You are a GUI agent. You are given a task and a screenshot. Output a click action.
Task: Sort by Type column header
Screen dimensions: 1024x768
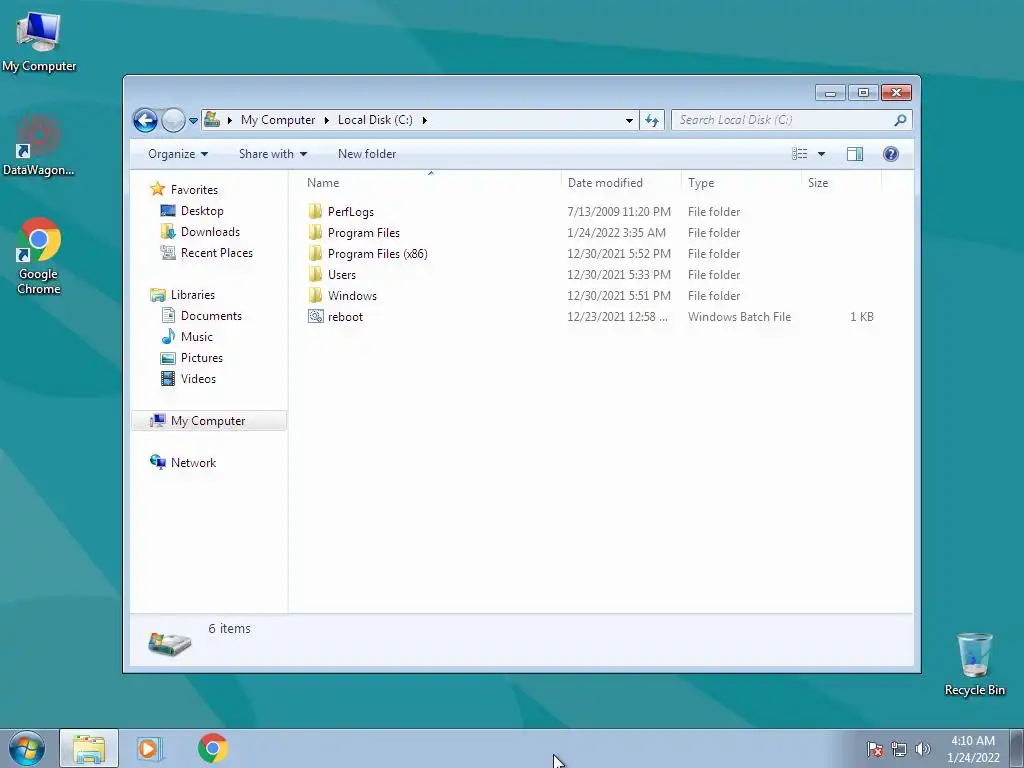pos(741,183)
